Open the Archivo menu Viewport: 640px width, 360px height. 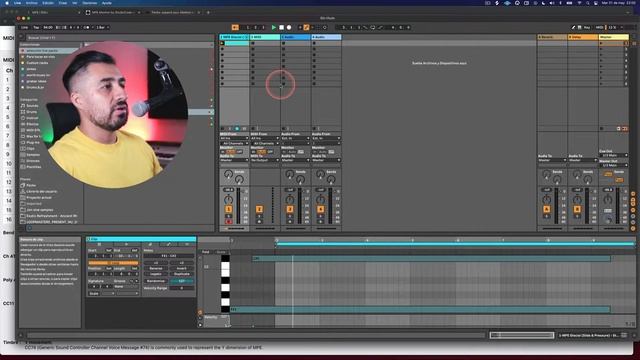click(31, 3)
